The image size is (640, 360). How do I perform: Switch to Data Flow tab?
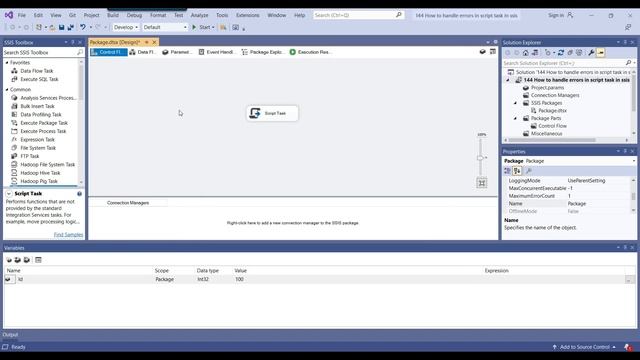tap(142, 52)
